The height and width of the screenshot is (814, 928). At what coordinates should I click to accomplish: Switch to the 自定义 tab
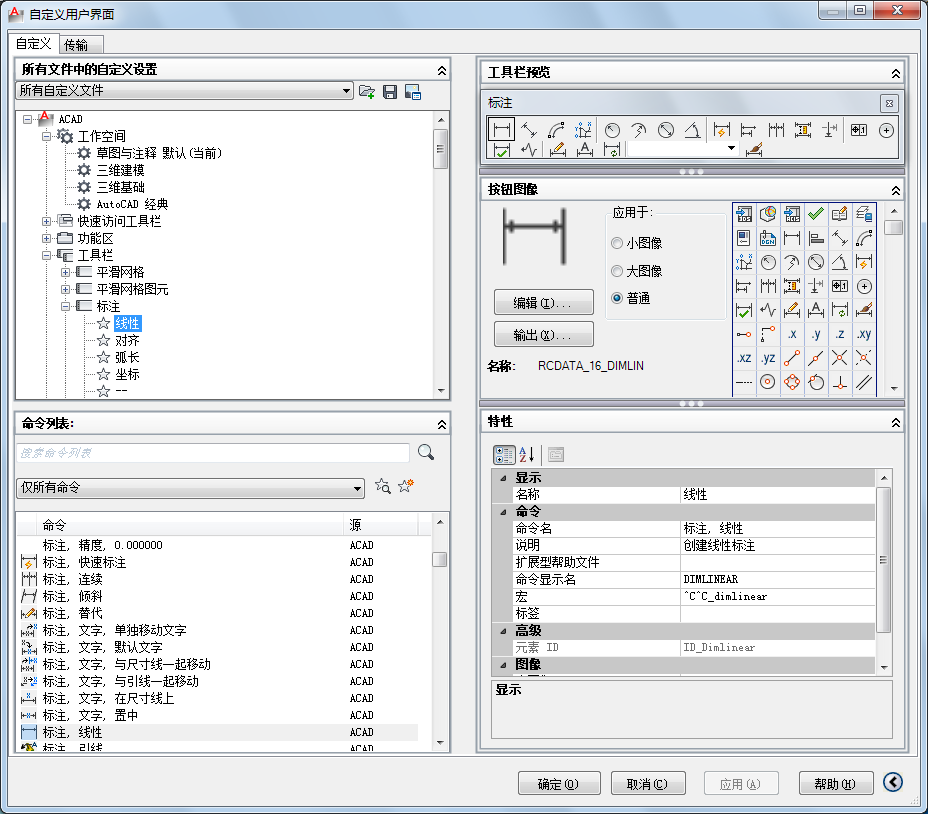coord(34,44)
